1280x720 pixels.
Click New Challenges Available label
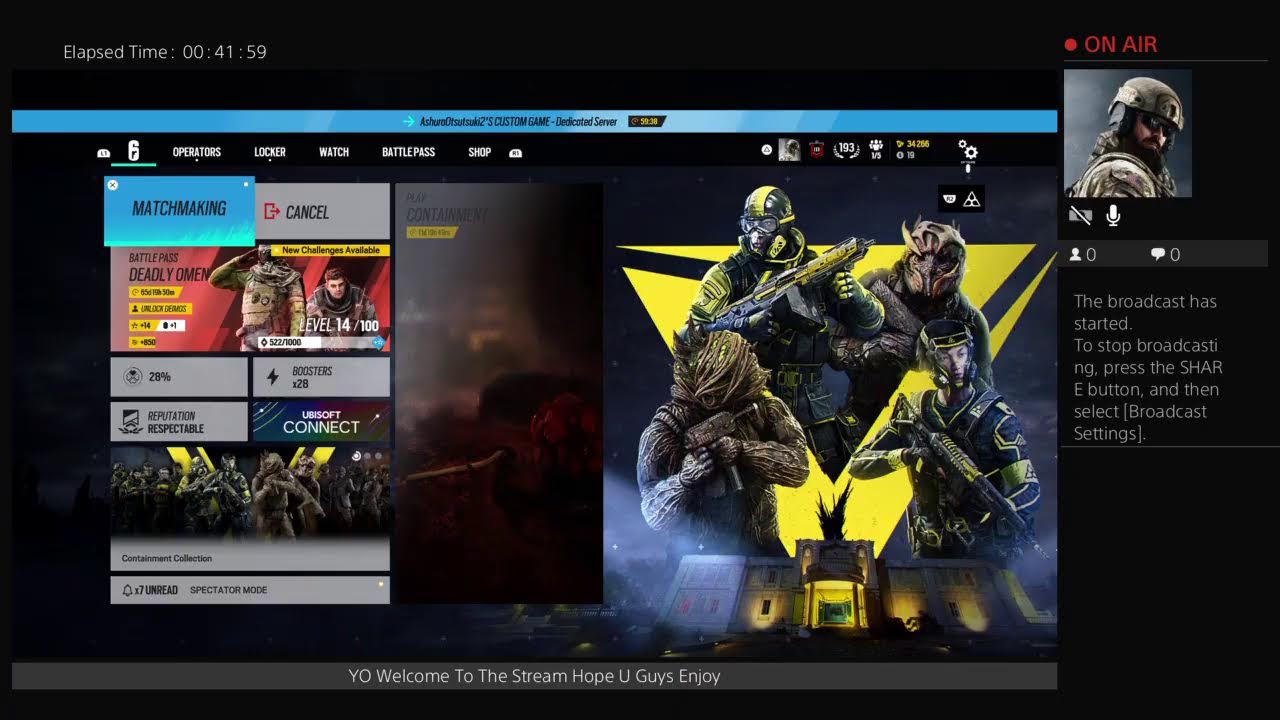click(330, 250)
